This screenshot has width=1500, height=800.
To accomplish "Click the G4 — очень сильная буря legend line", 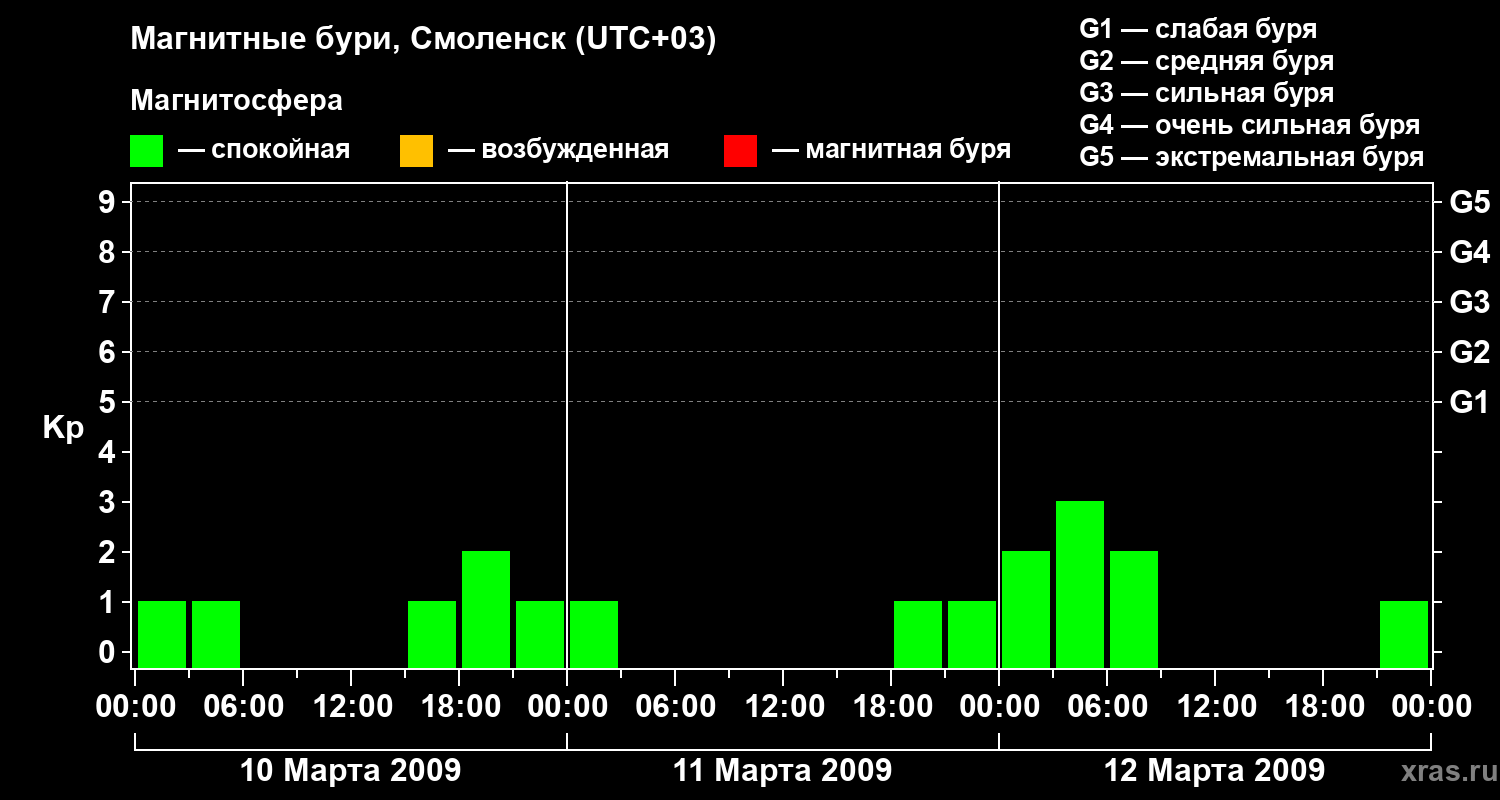I will [x=1250, y=125].
